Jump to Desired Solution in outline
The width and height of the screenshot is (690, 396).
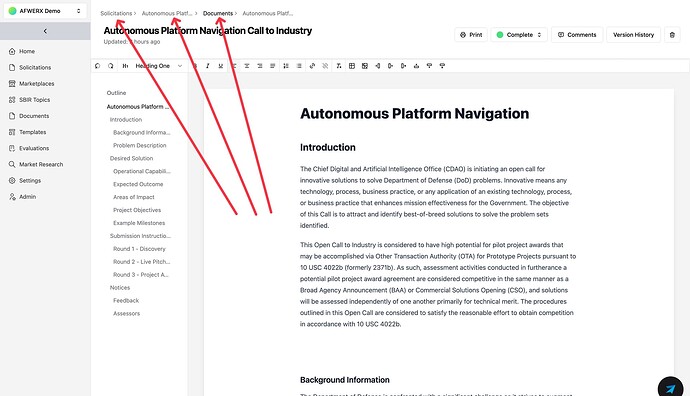[x=132, y=158]
